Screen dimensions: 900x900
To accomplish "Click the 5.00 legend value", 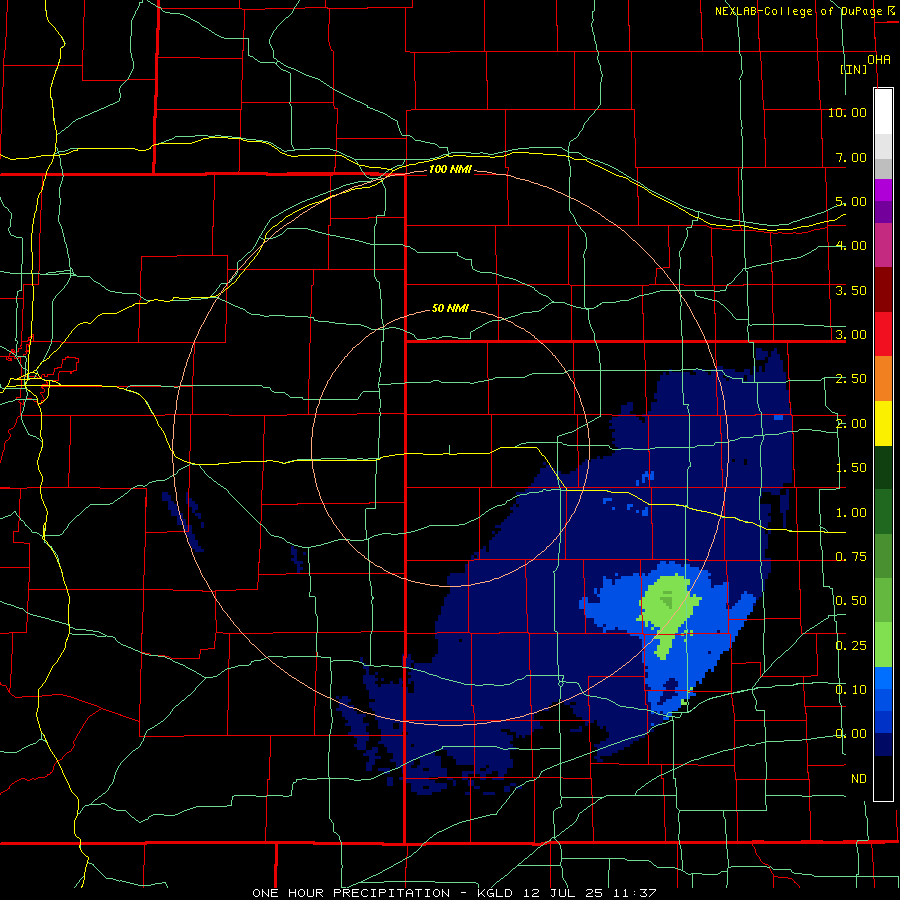I will pyautogui.click(x=851, y=201).
